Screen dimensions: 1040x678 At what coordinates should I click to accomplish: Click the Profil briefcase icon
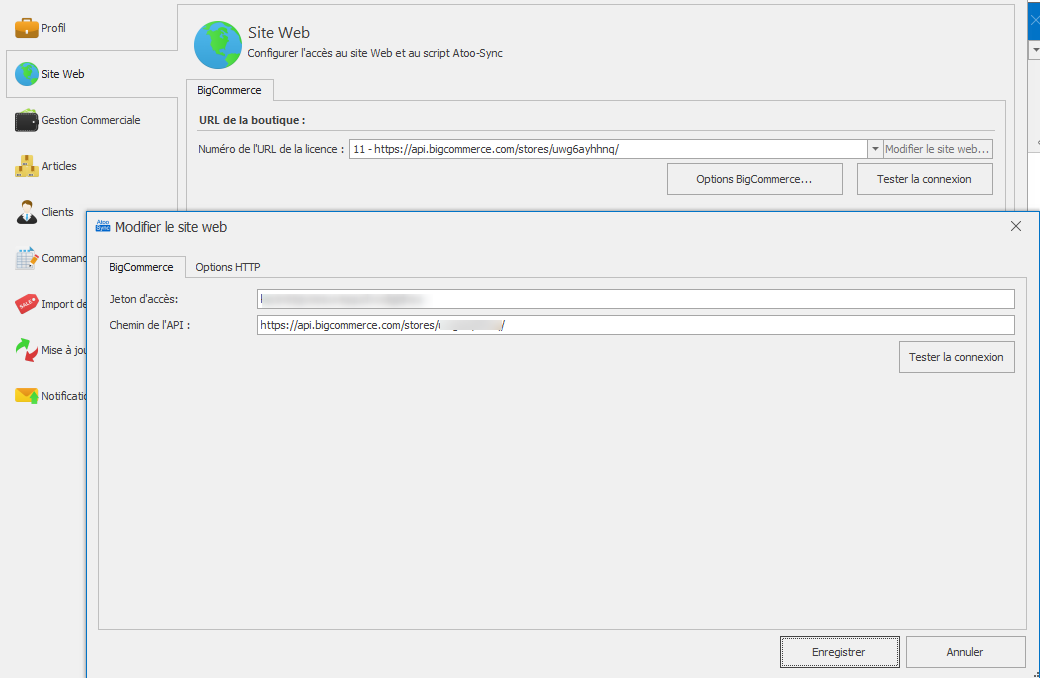tap(27, 28)
